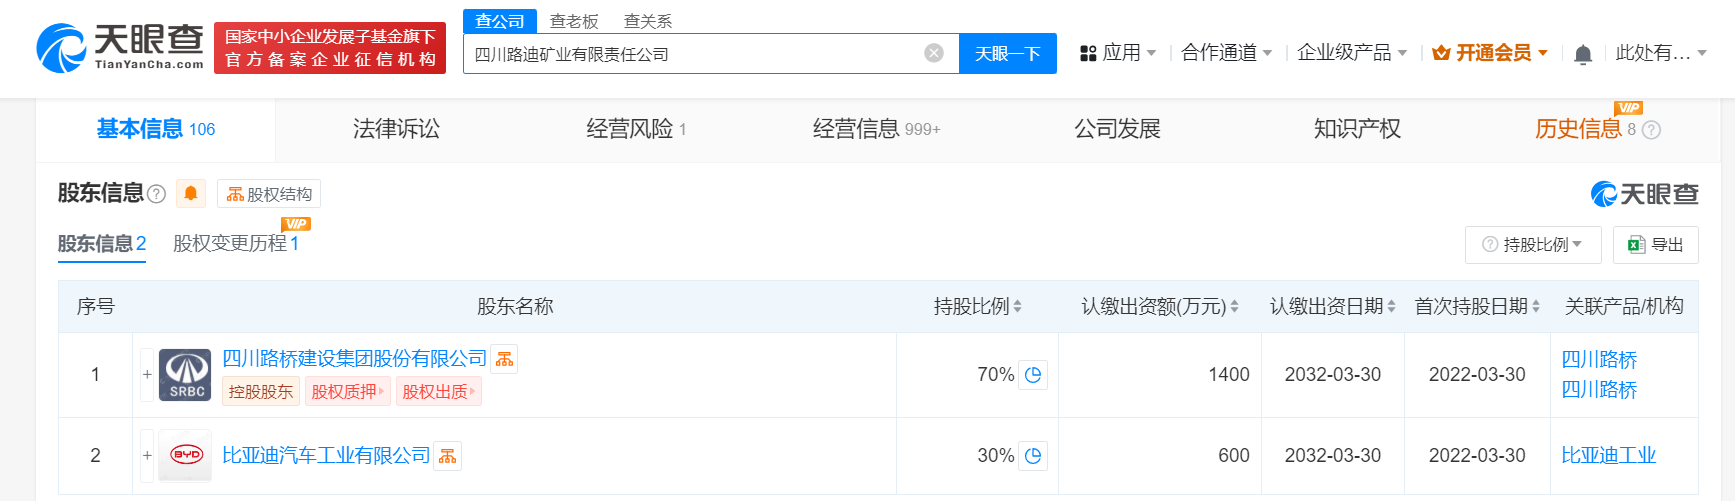Open the 比亚迪工业 related link
Screen dimensions: 1735x501
pos(1608,456)
